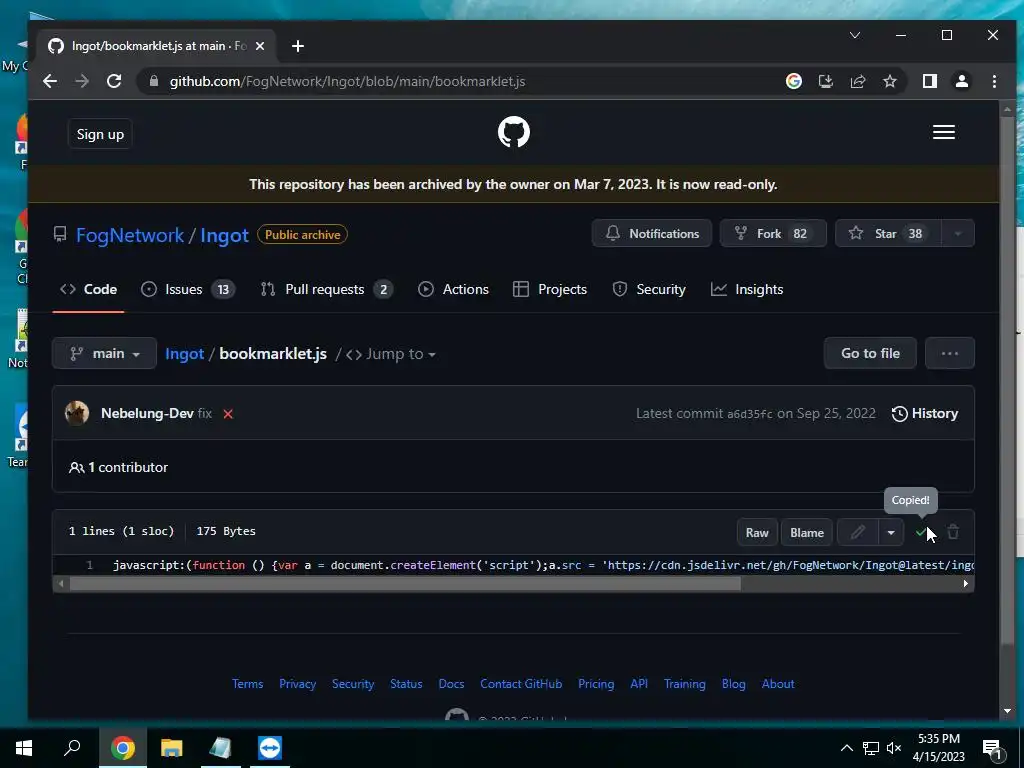
Task: Click the code scrollbar right arrow
Action: pyautogui.click(x=966, y=584)
